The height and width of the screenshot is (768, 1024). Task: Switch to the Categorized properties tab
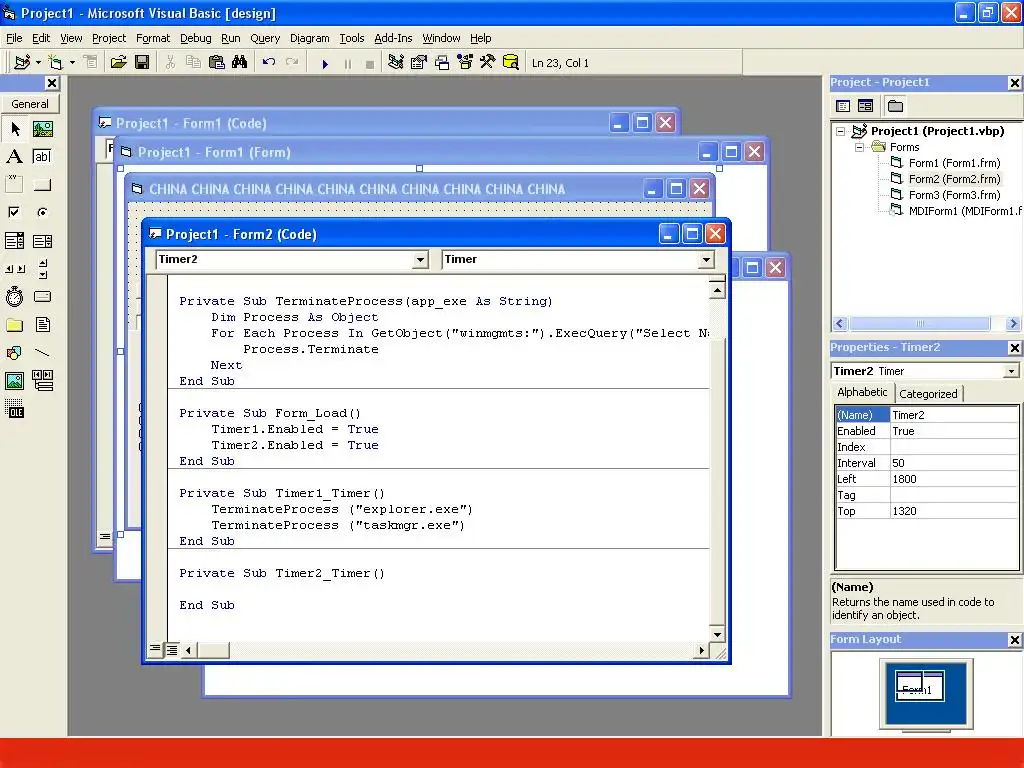[x=928, y=394]
